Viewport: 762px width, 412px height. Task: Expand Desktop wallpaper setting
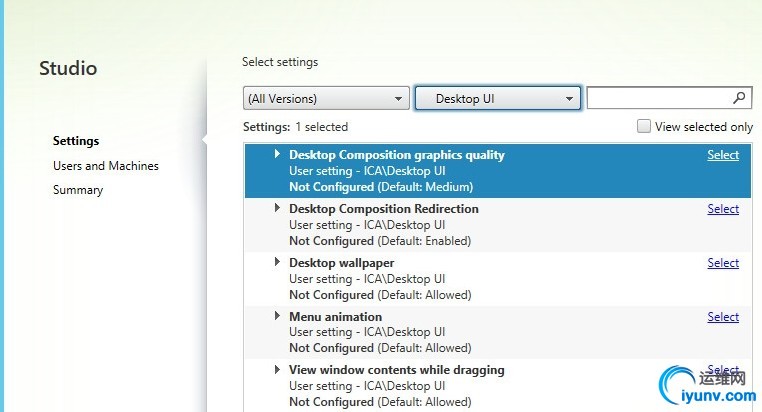tap(277, 262)
